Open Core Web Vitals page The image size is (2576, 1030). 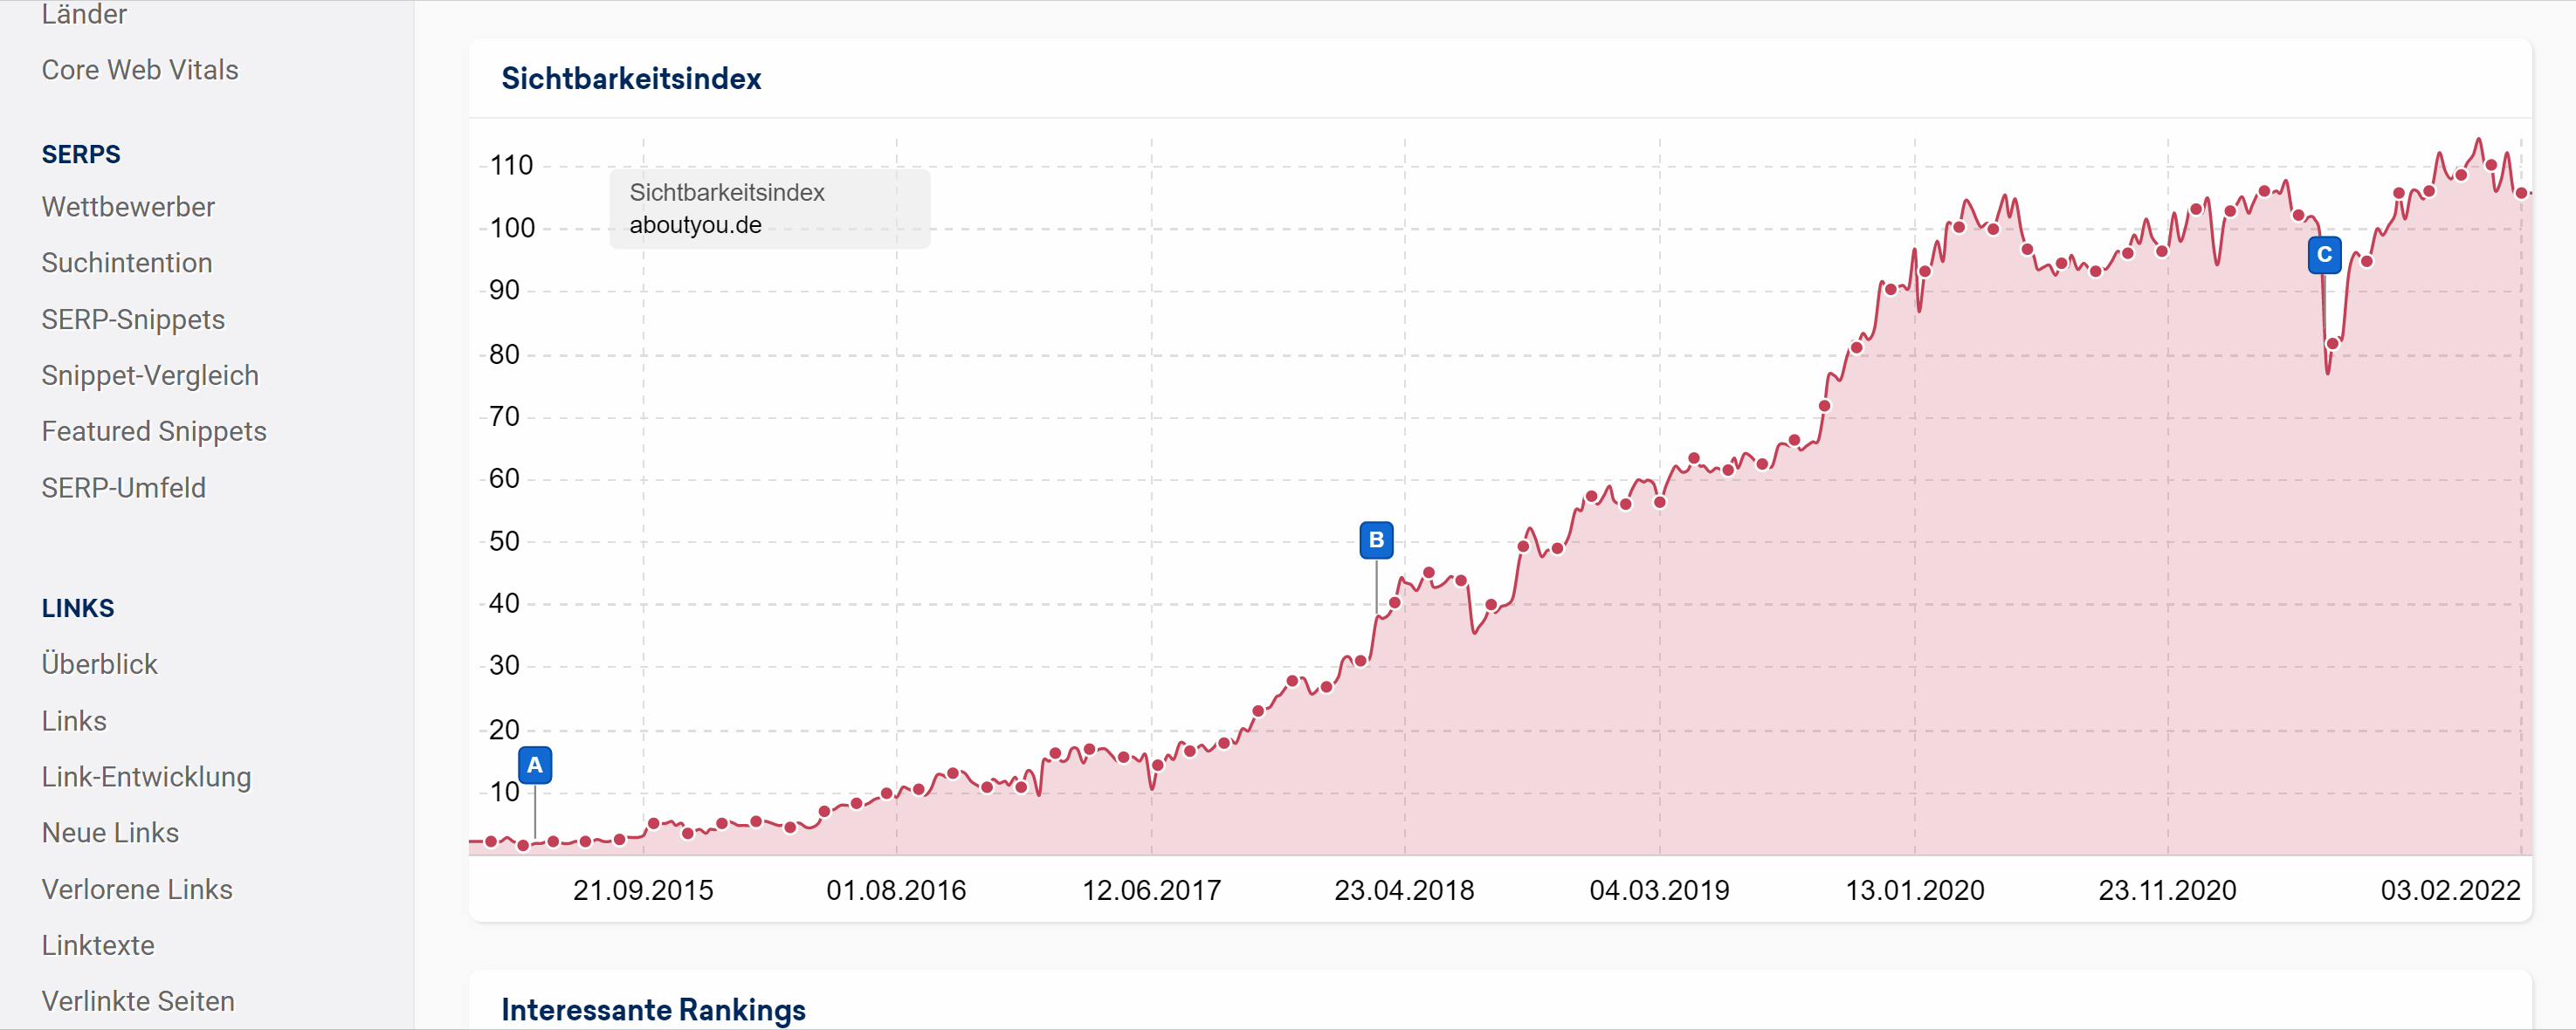click(140, 70)
